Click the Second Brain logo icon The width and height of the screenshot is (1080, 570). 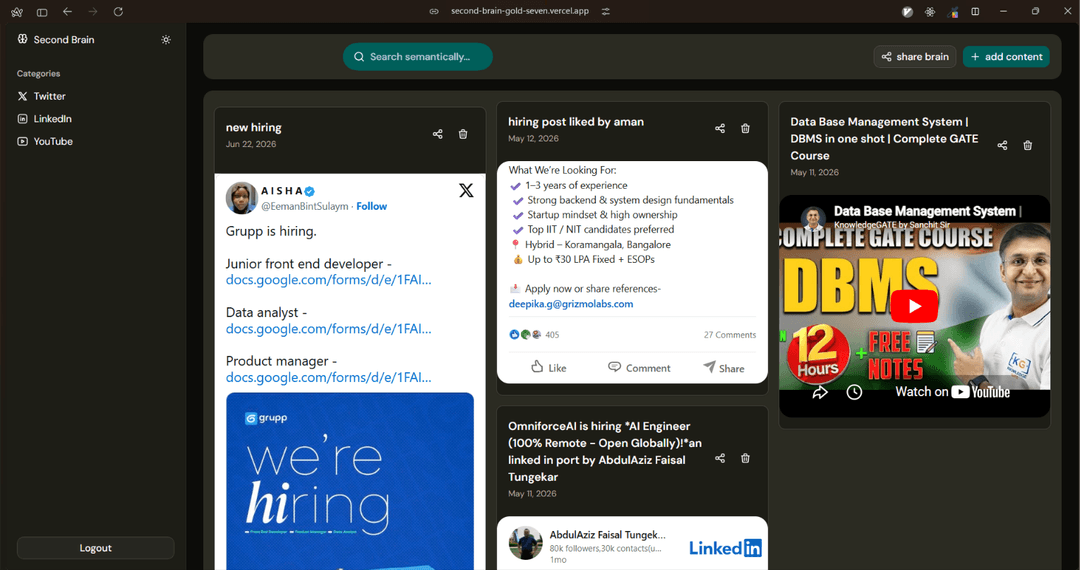23,39
